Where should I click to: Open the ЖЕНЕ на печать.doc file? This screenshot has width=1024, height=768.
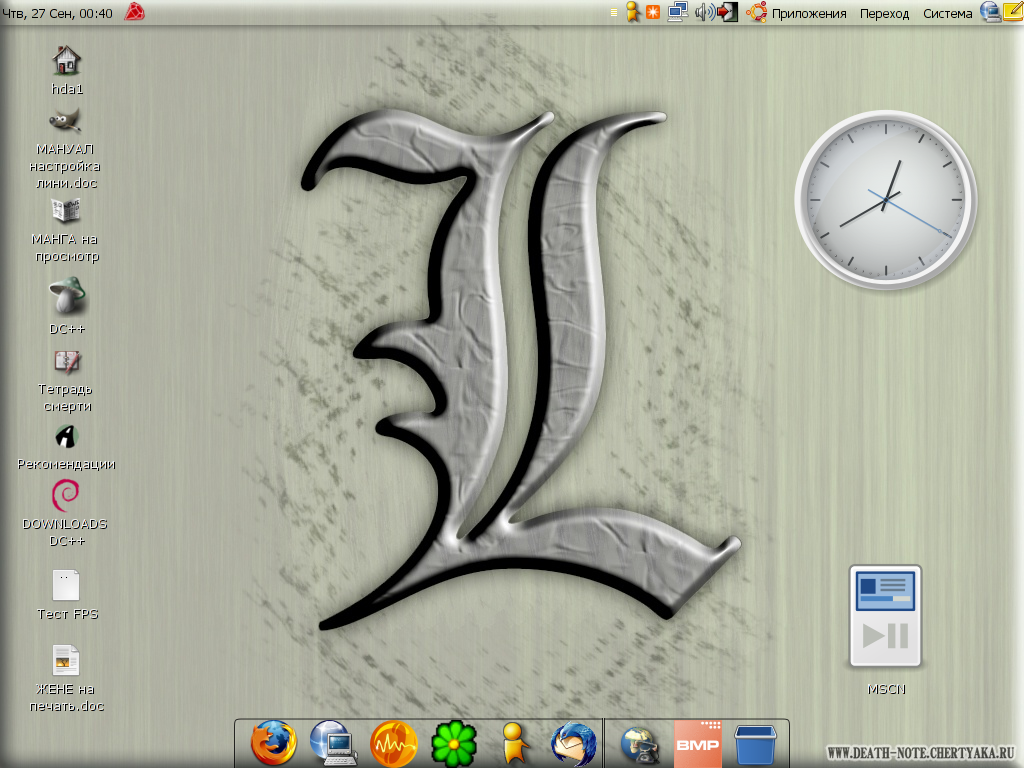click(x=66, y=661)
